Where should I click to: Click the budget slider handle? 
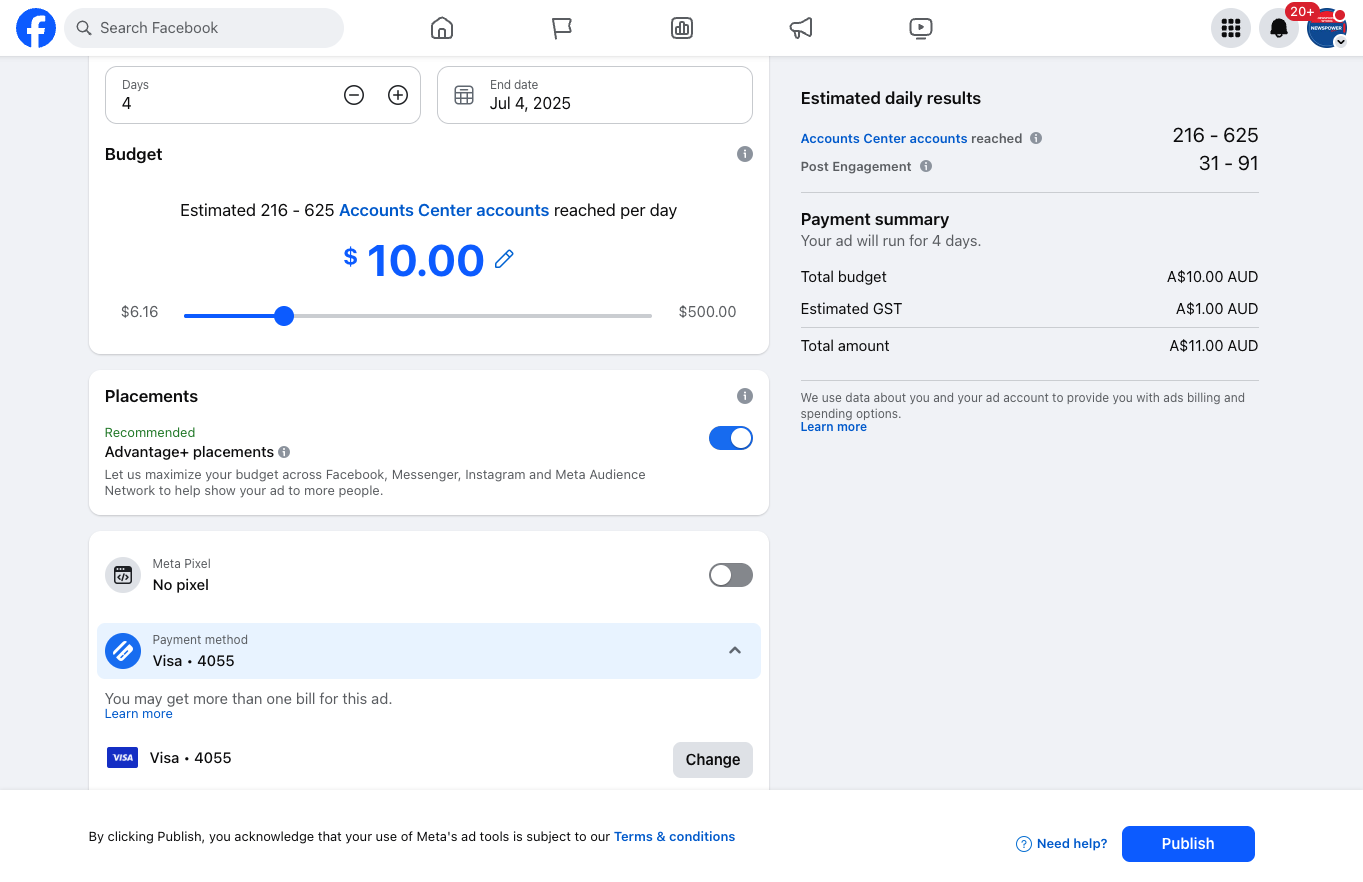[x=284, y=316]
